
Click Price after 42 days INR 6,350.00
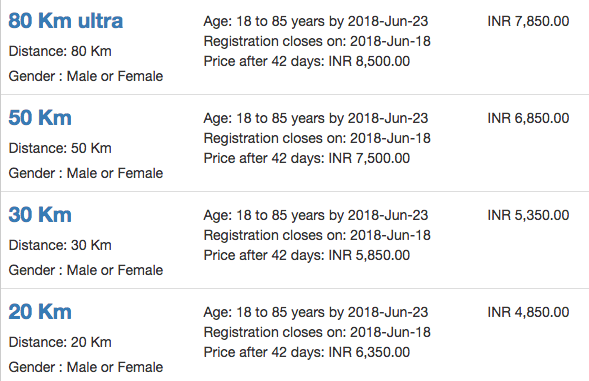[307, 352]
